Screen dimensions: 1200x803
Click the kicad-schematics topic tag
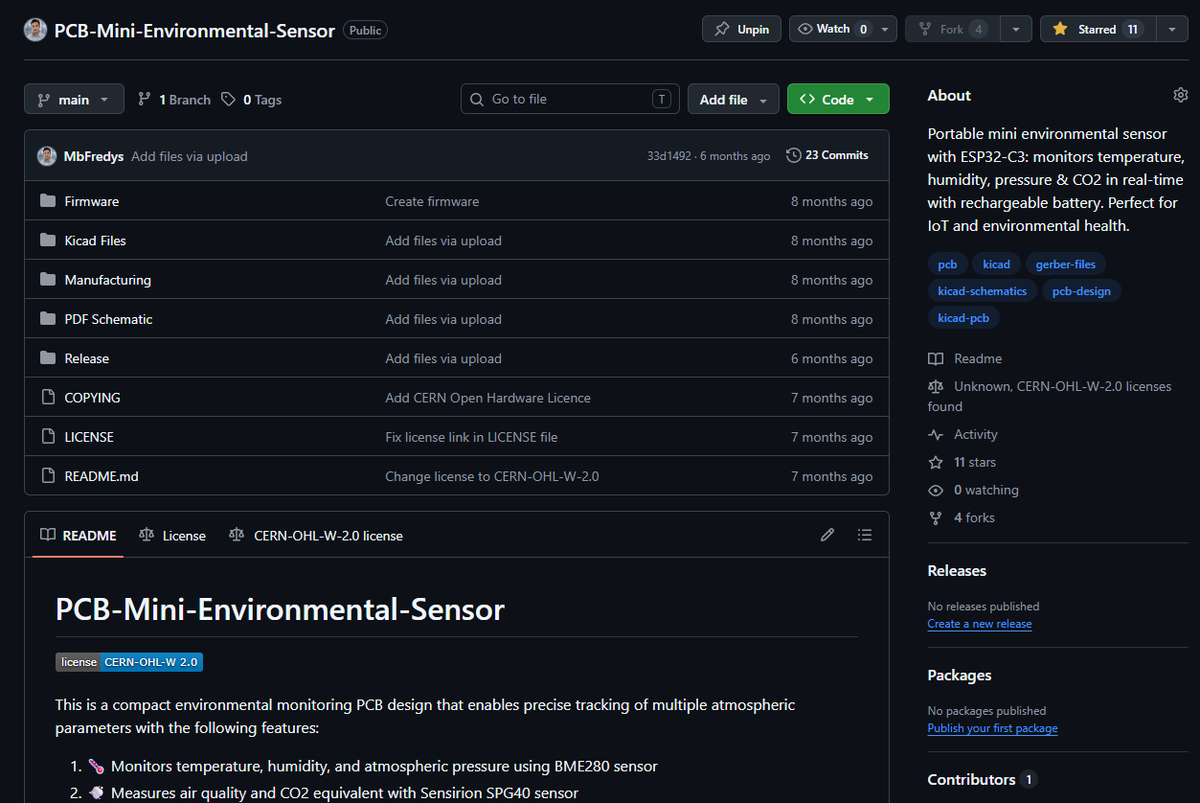[982, 291]
